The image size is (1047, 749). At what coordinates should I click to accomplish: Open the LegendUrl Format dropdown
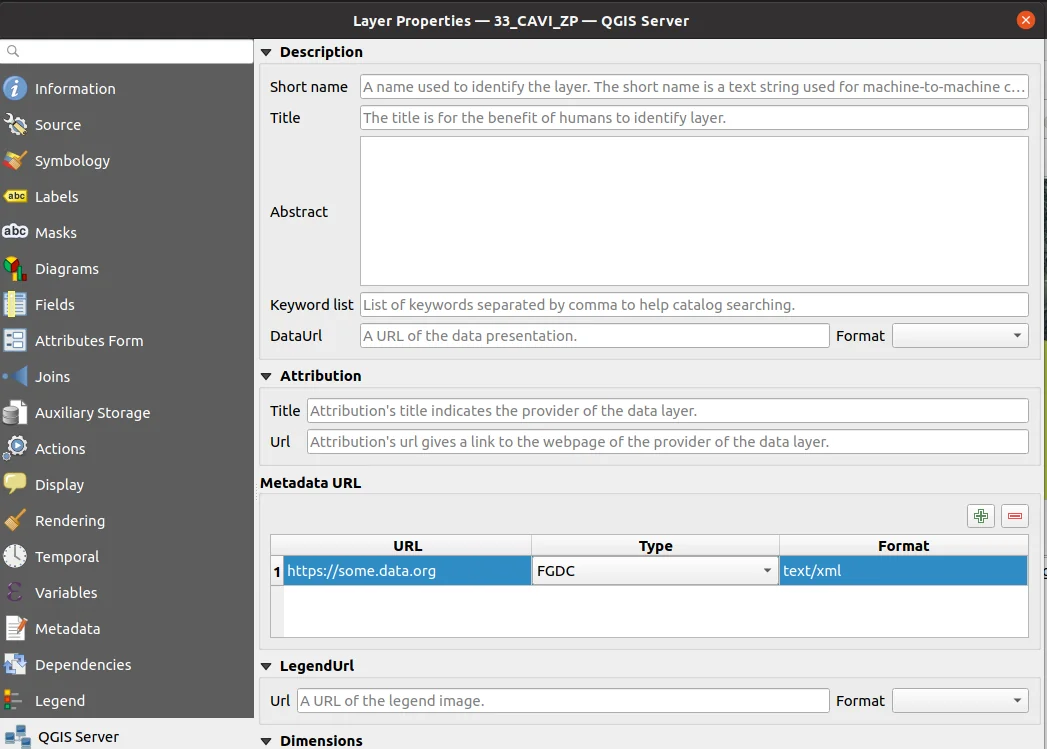960,701
